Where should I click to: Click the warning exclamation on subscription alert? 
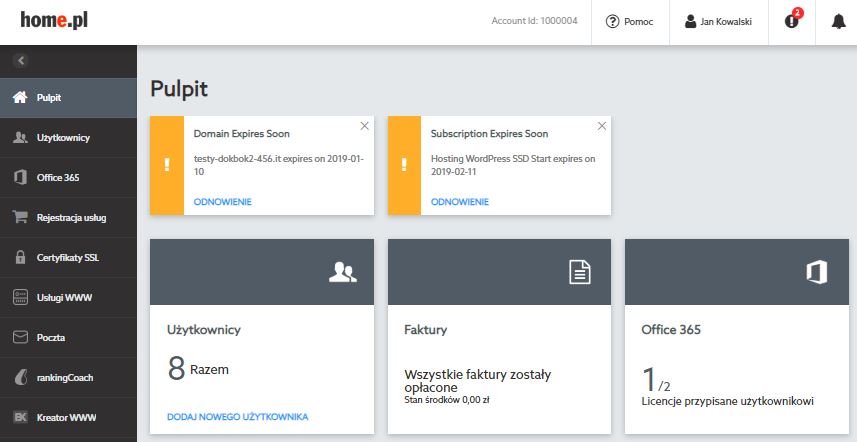pos(404,165)
